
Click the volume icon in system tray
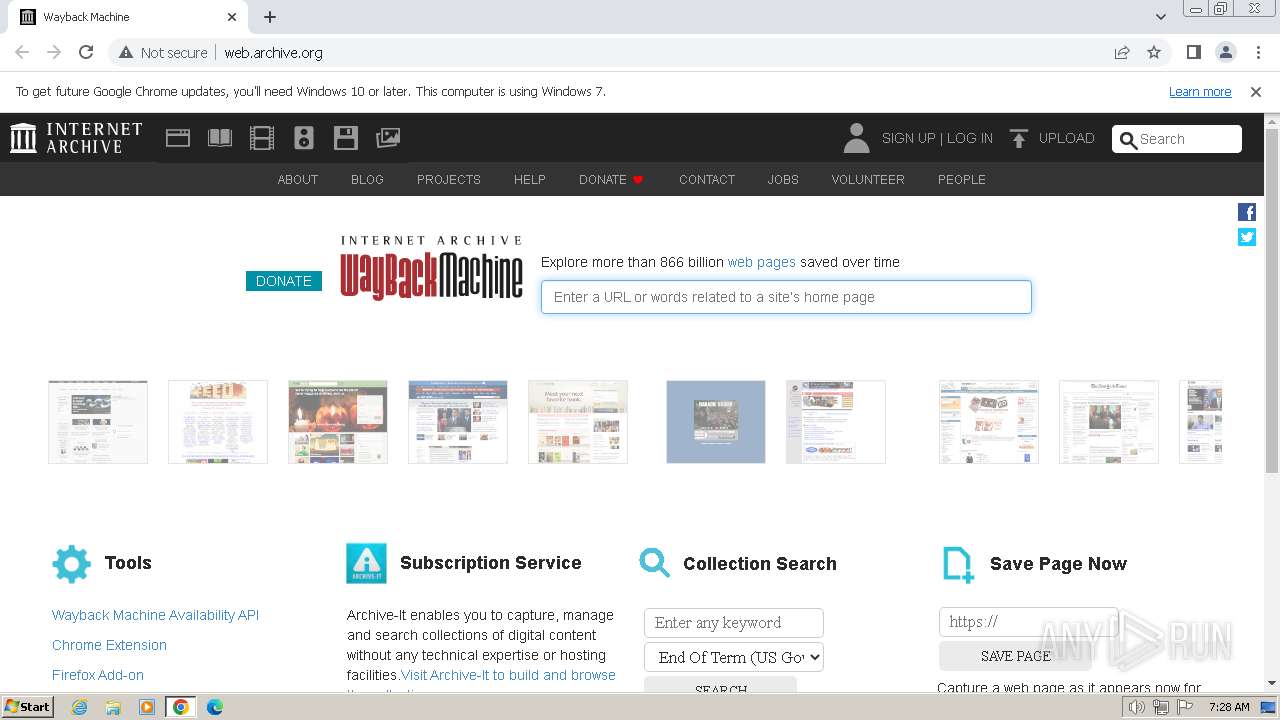pos(1137,707)
